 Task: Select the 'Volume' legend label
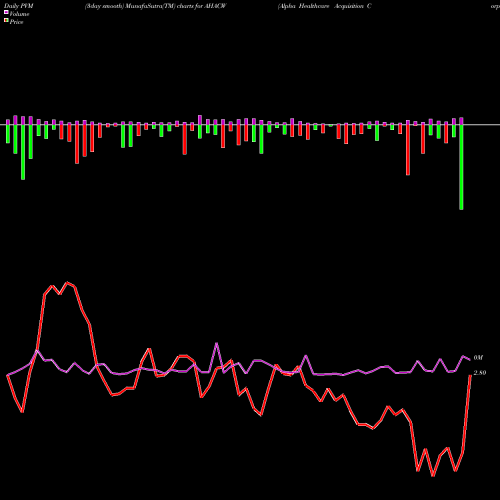pos(19,14)
